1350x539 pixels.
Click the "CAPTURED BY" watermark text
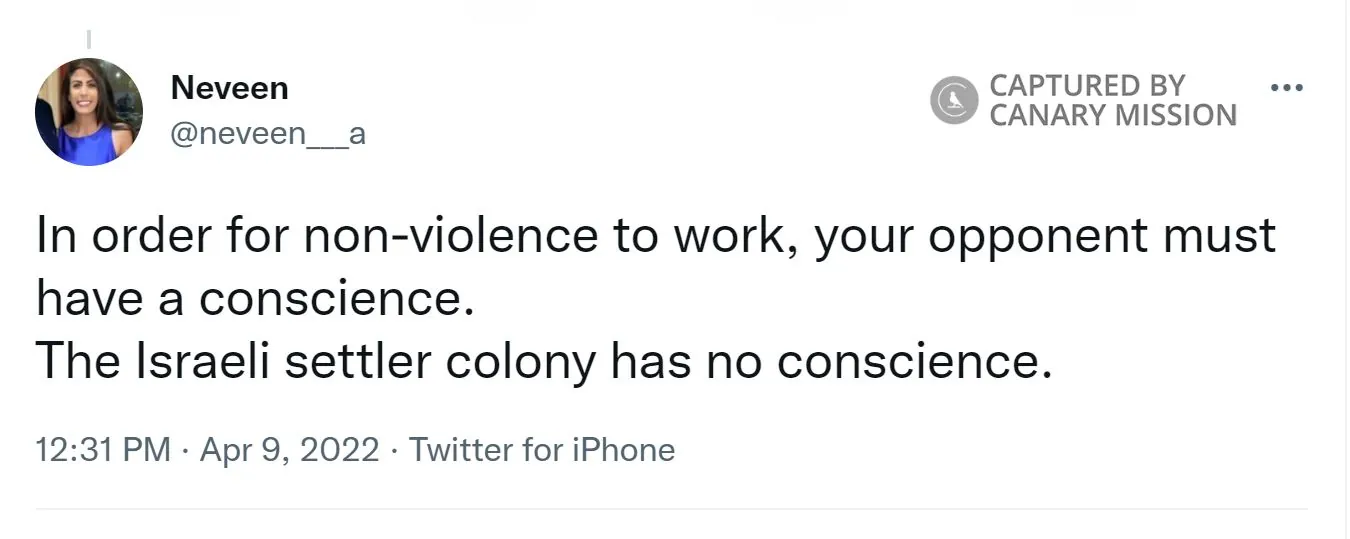[x=1087, y=85]
